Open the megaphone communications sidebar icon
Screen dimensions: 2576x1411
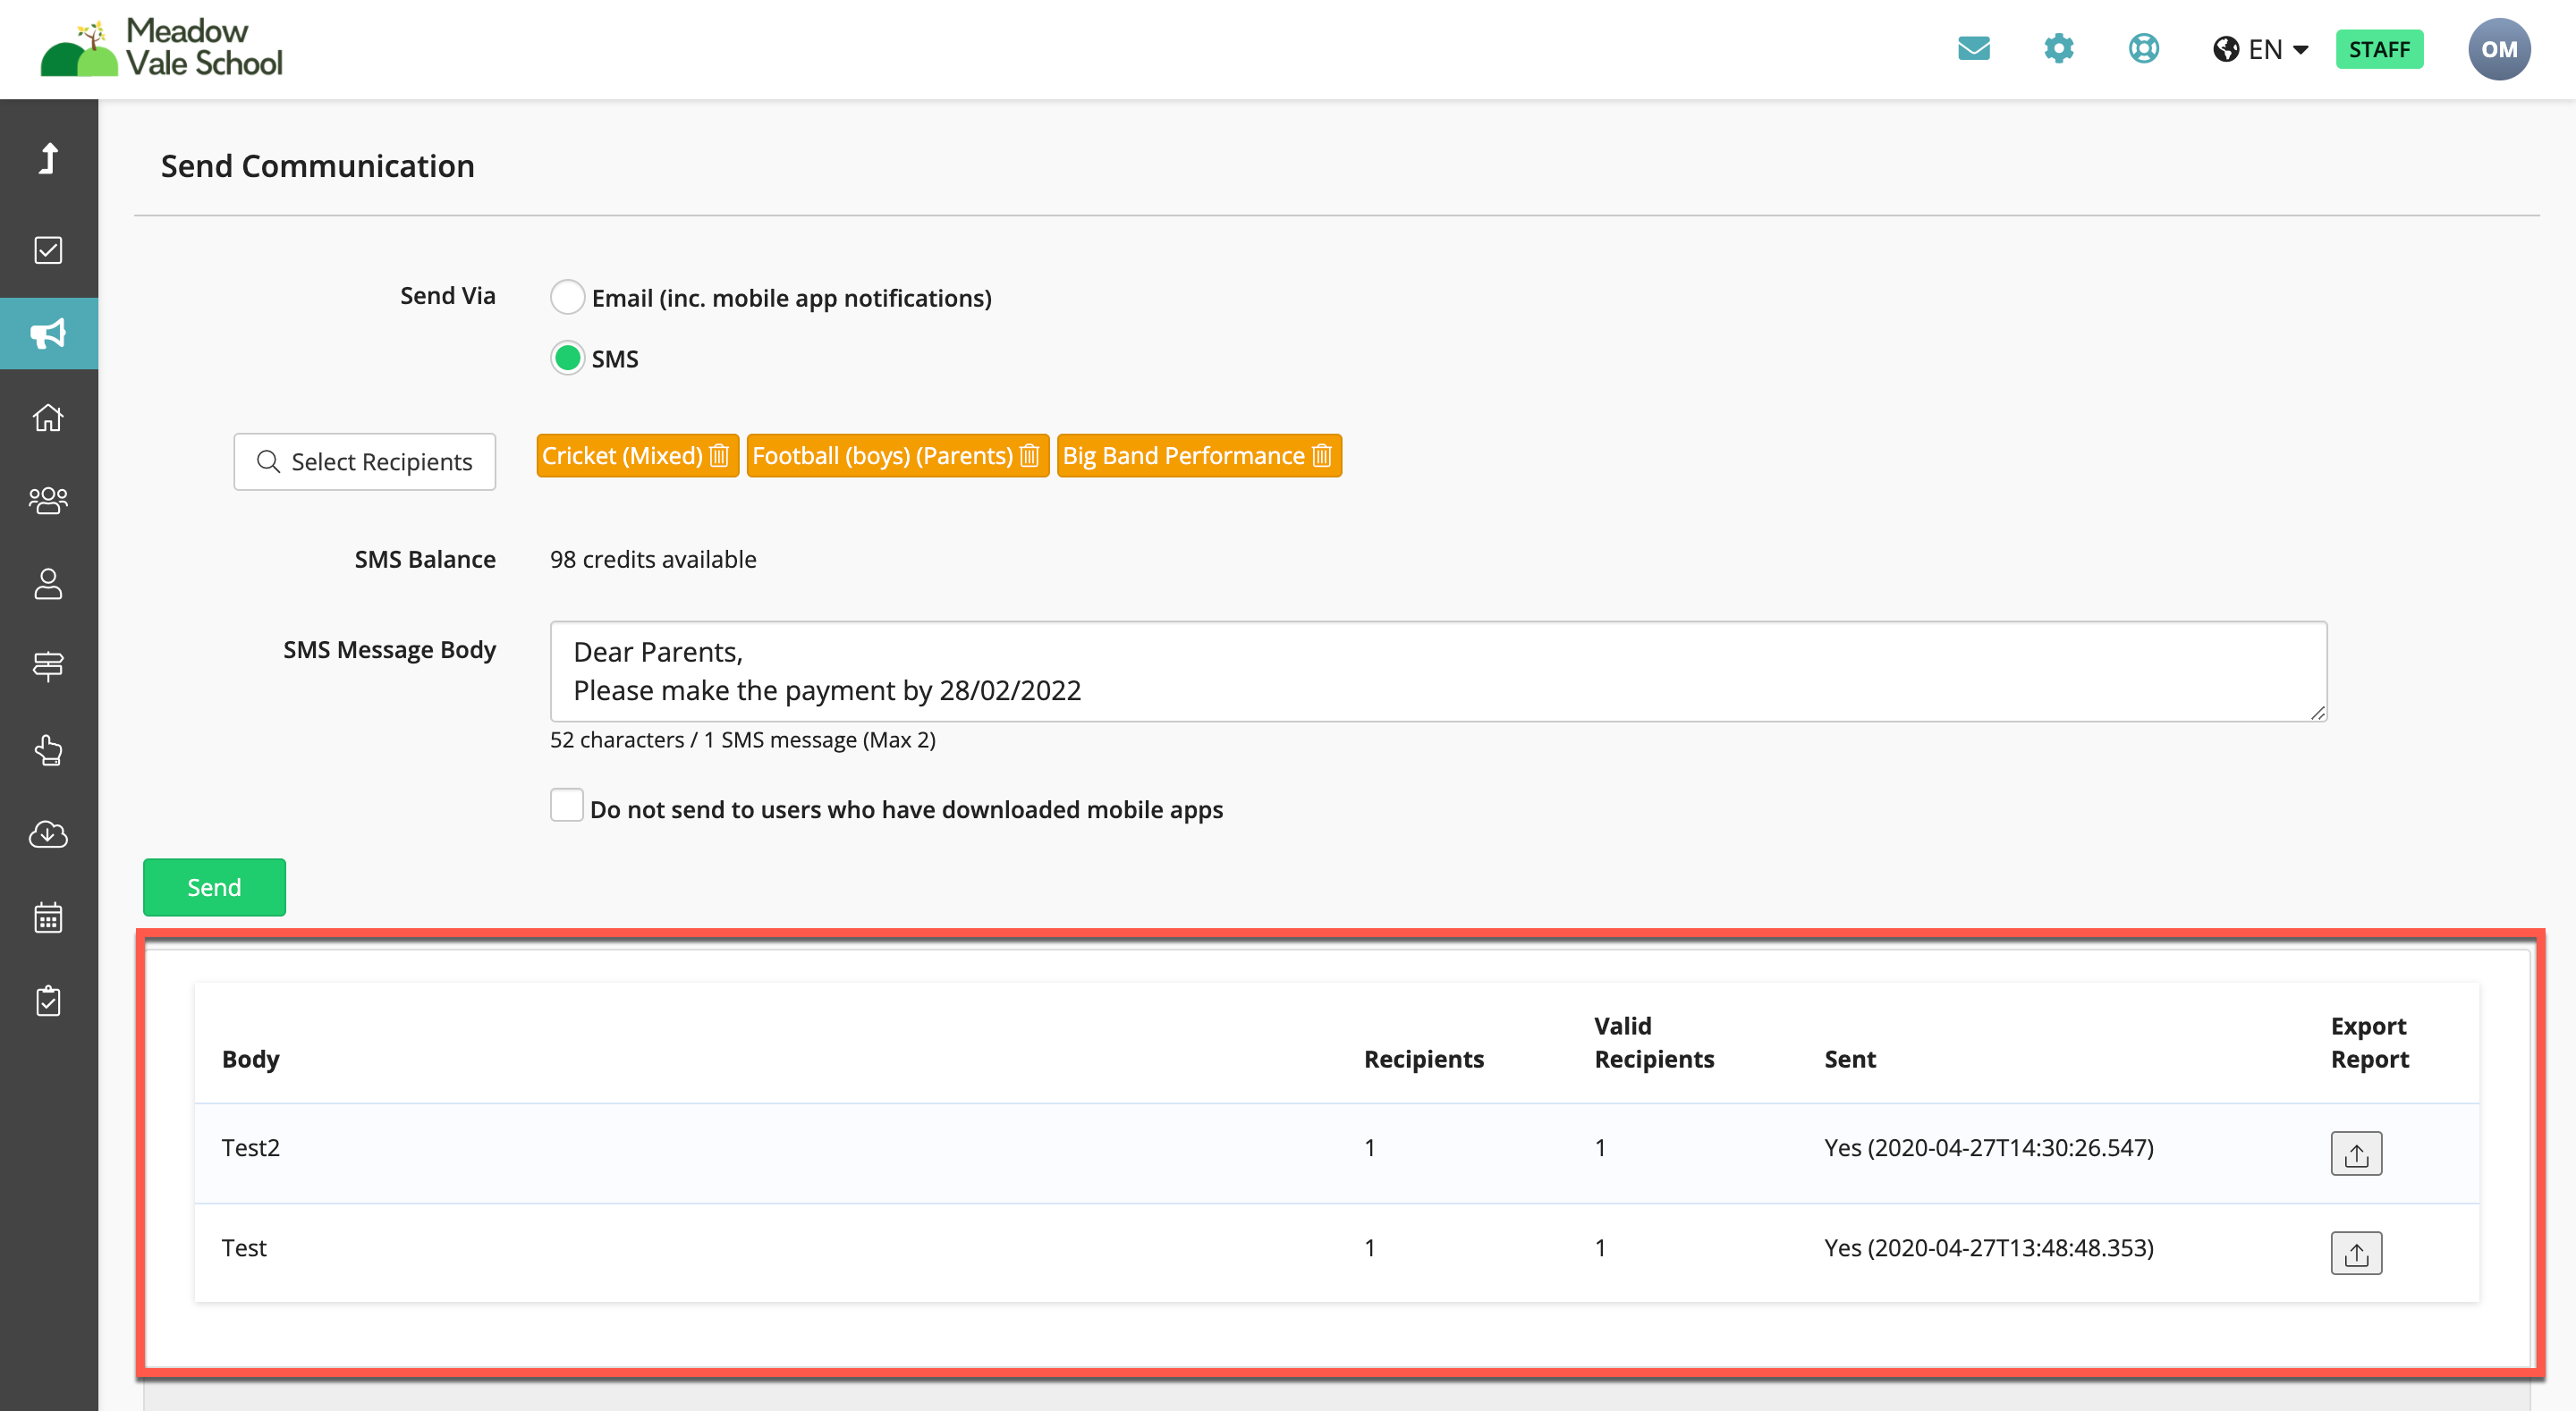(x=48, y=333)
